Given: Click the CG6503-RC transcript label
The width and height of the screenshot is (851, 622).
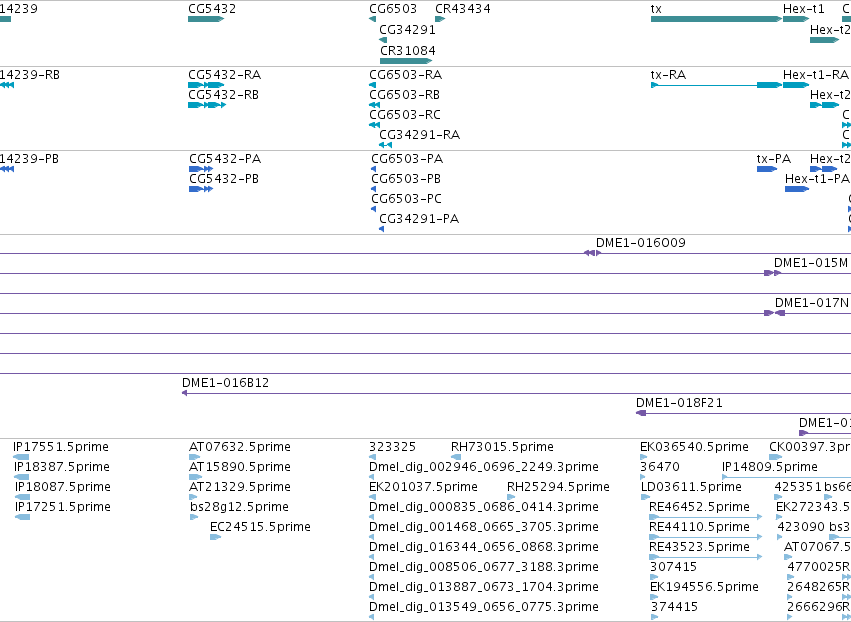Looking at the screenshot, I should click(x=405, y=115).
